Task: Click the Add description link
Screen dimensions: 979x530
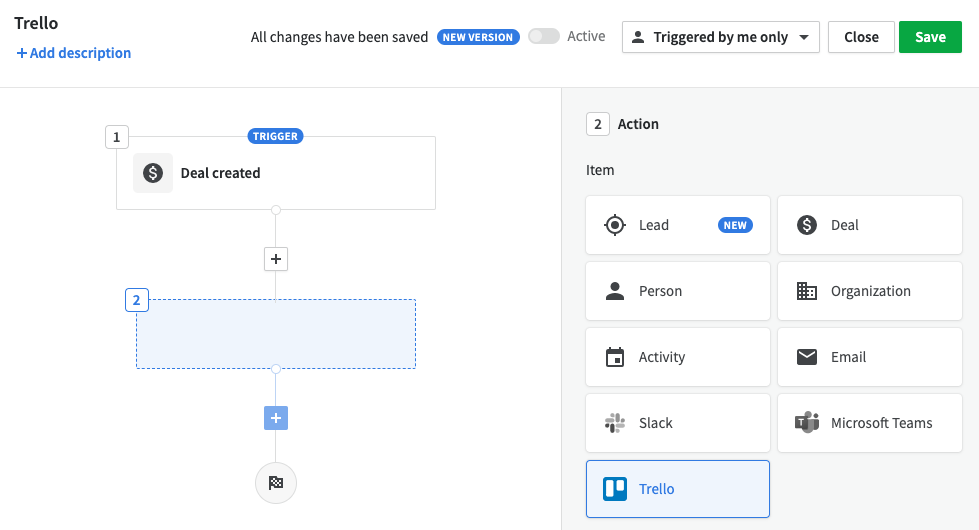Action: pos(74,53)
